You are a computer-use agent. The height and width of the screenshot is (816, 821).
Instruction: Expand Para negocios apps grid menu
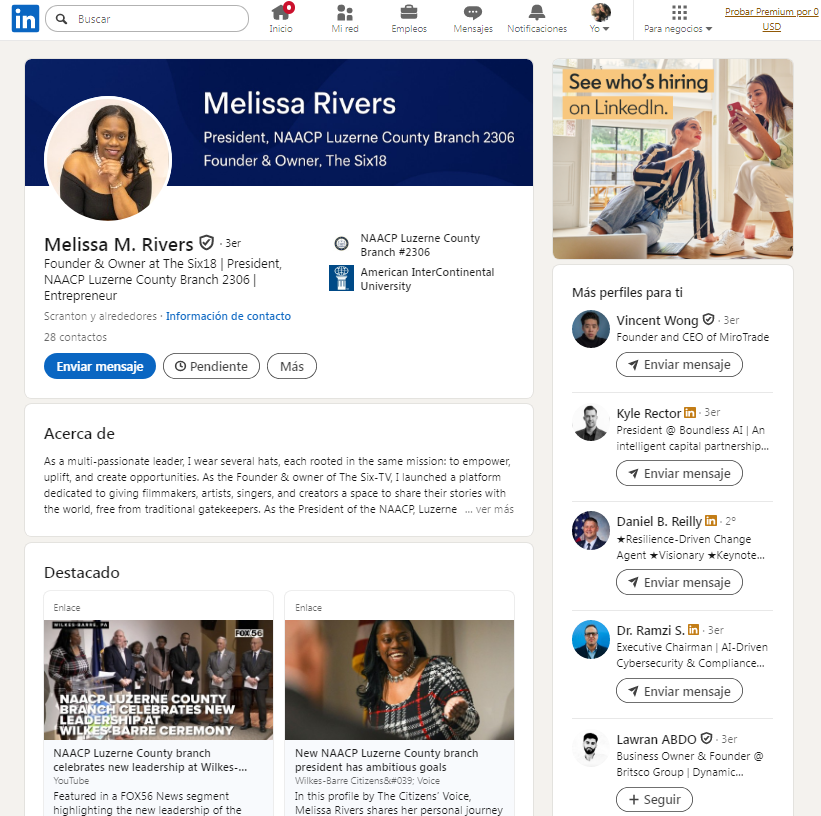[x=679, y=18]
